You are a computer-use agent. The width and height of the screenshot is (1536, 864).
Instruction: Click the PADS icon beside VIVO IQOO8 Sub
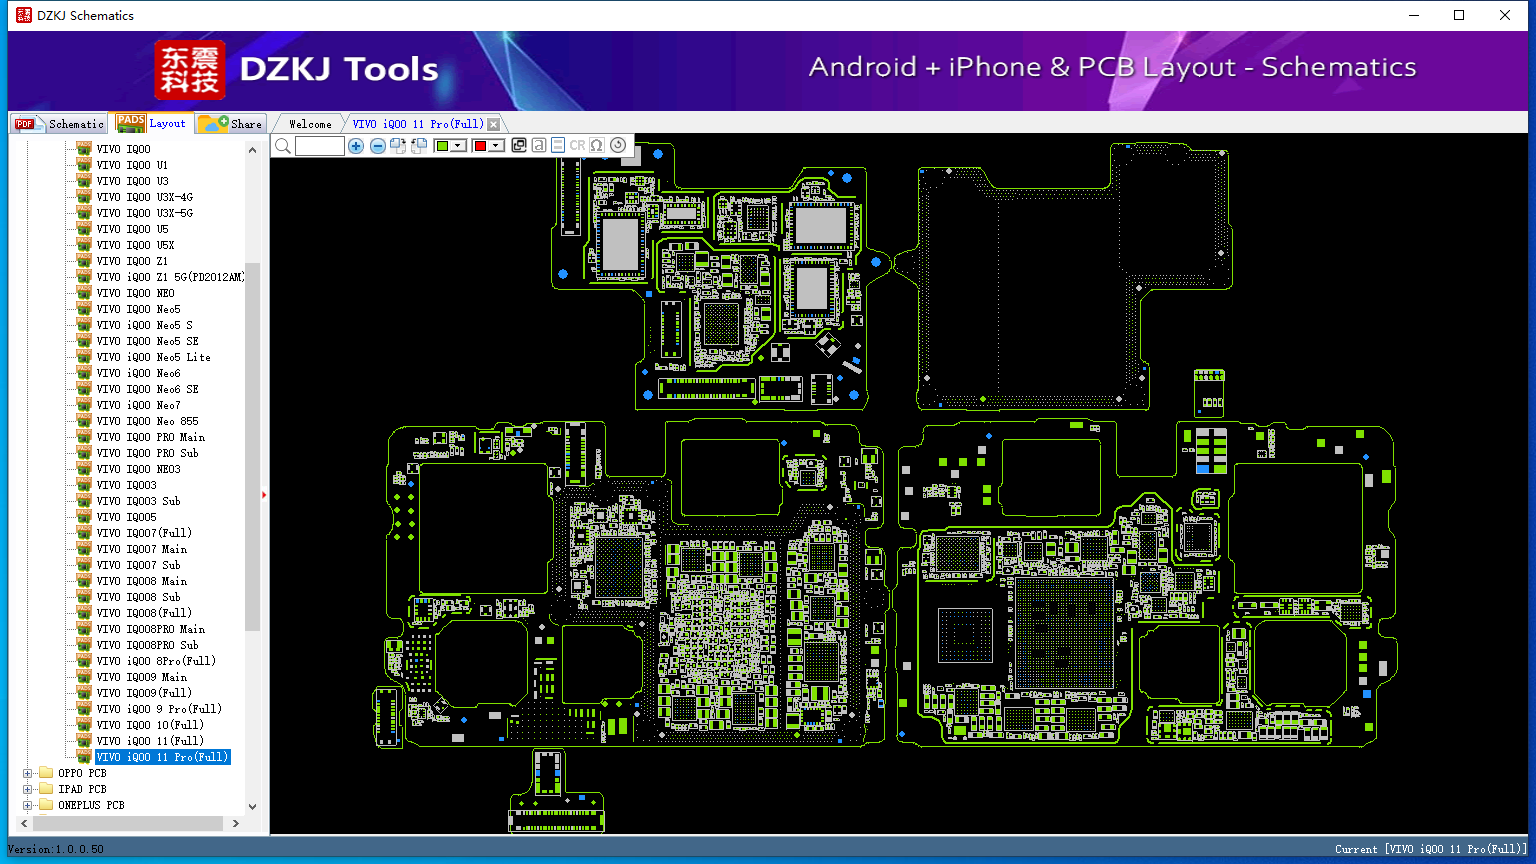[84, 597]
